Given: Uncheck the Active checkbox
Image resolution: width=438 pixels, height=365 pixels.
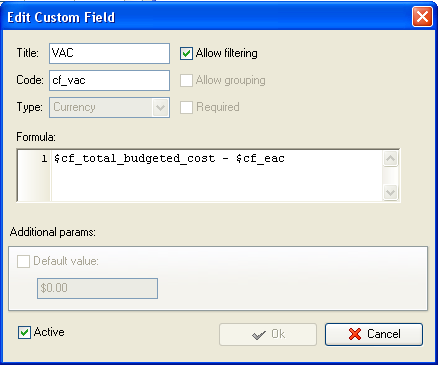Looking at the screenshot, I should 24,332.
